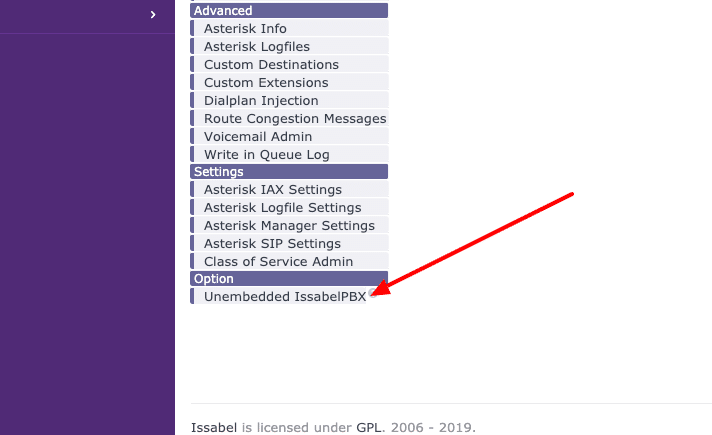Open Asterisk Info page

[x=245, y=29]
